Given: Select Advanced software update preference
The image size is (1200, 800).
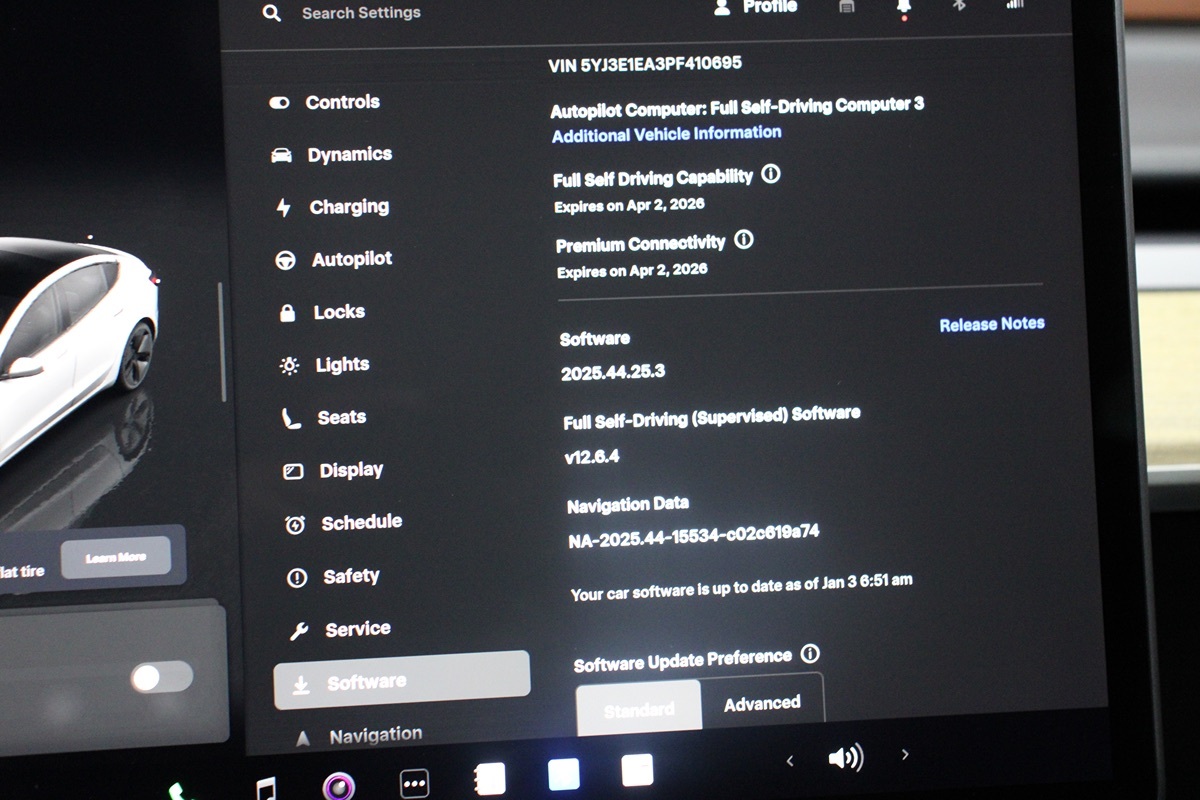Looking at the screenshot, I should coord(762,704).
